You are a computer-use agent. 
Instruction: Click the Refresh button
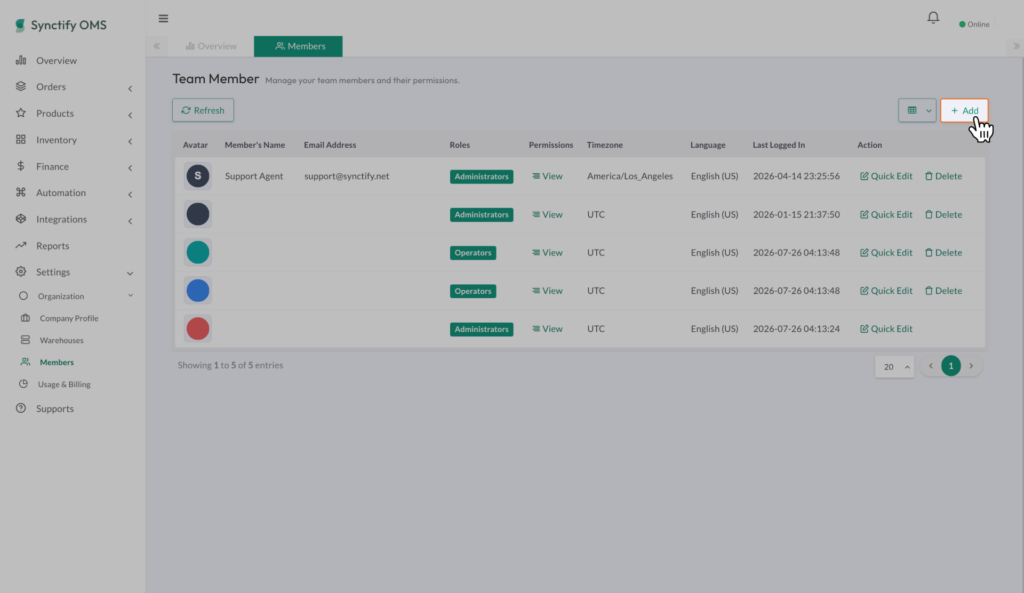(x=203, y=110)
